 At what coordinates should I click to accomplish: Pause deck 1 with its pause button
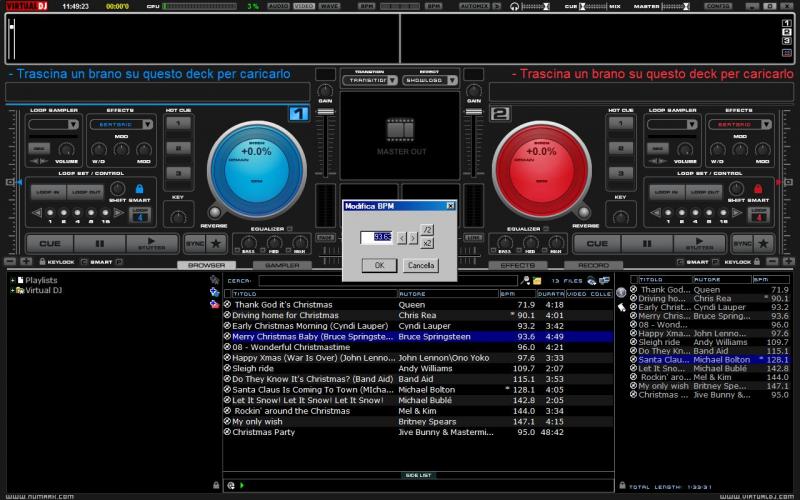(100, 244)
